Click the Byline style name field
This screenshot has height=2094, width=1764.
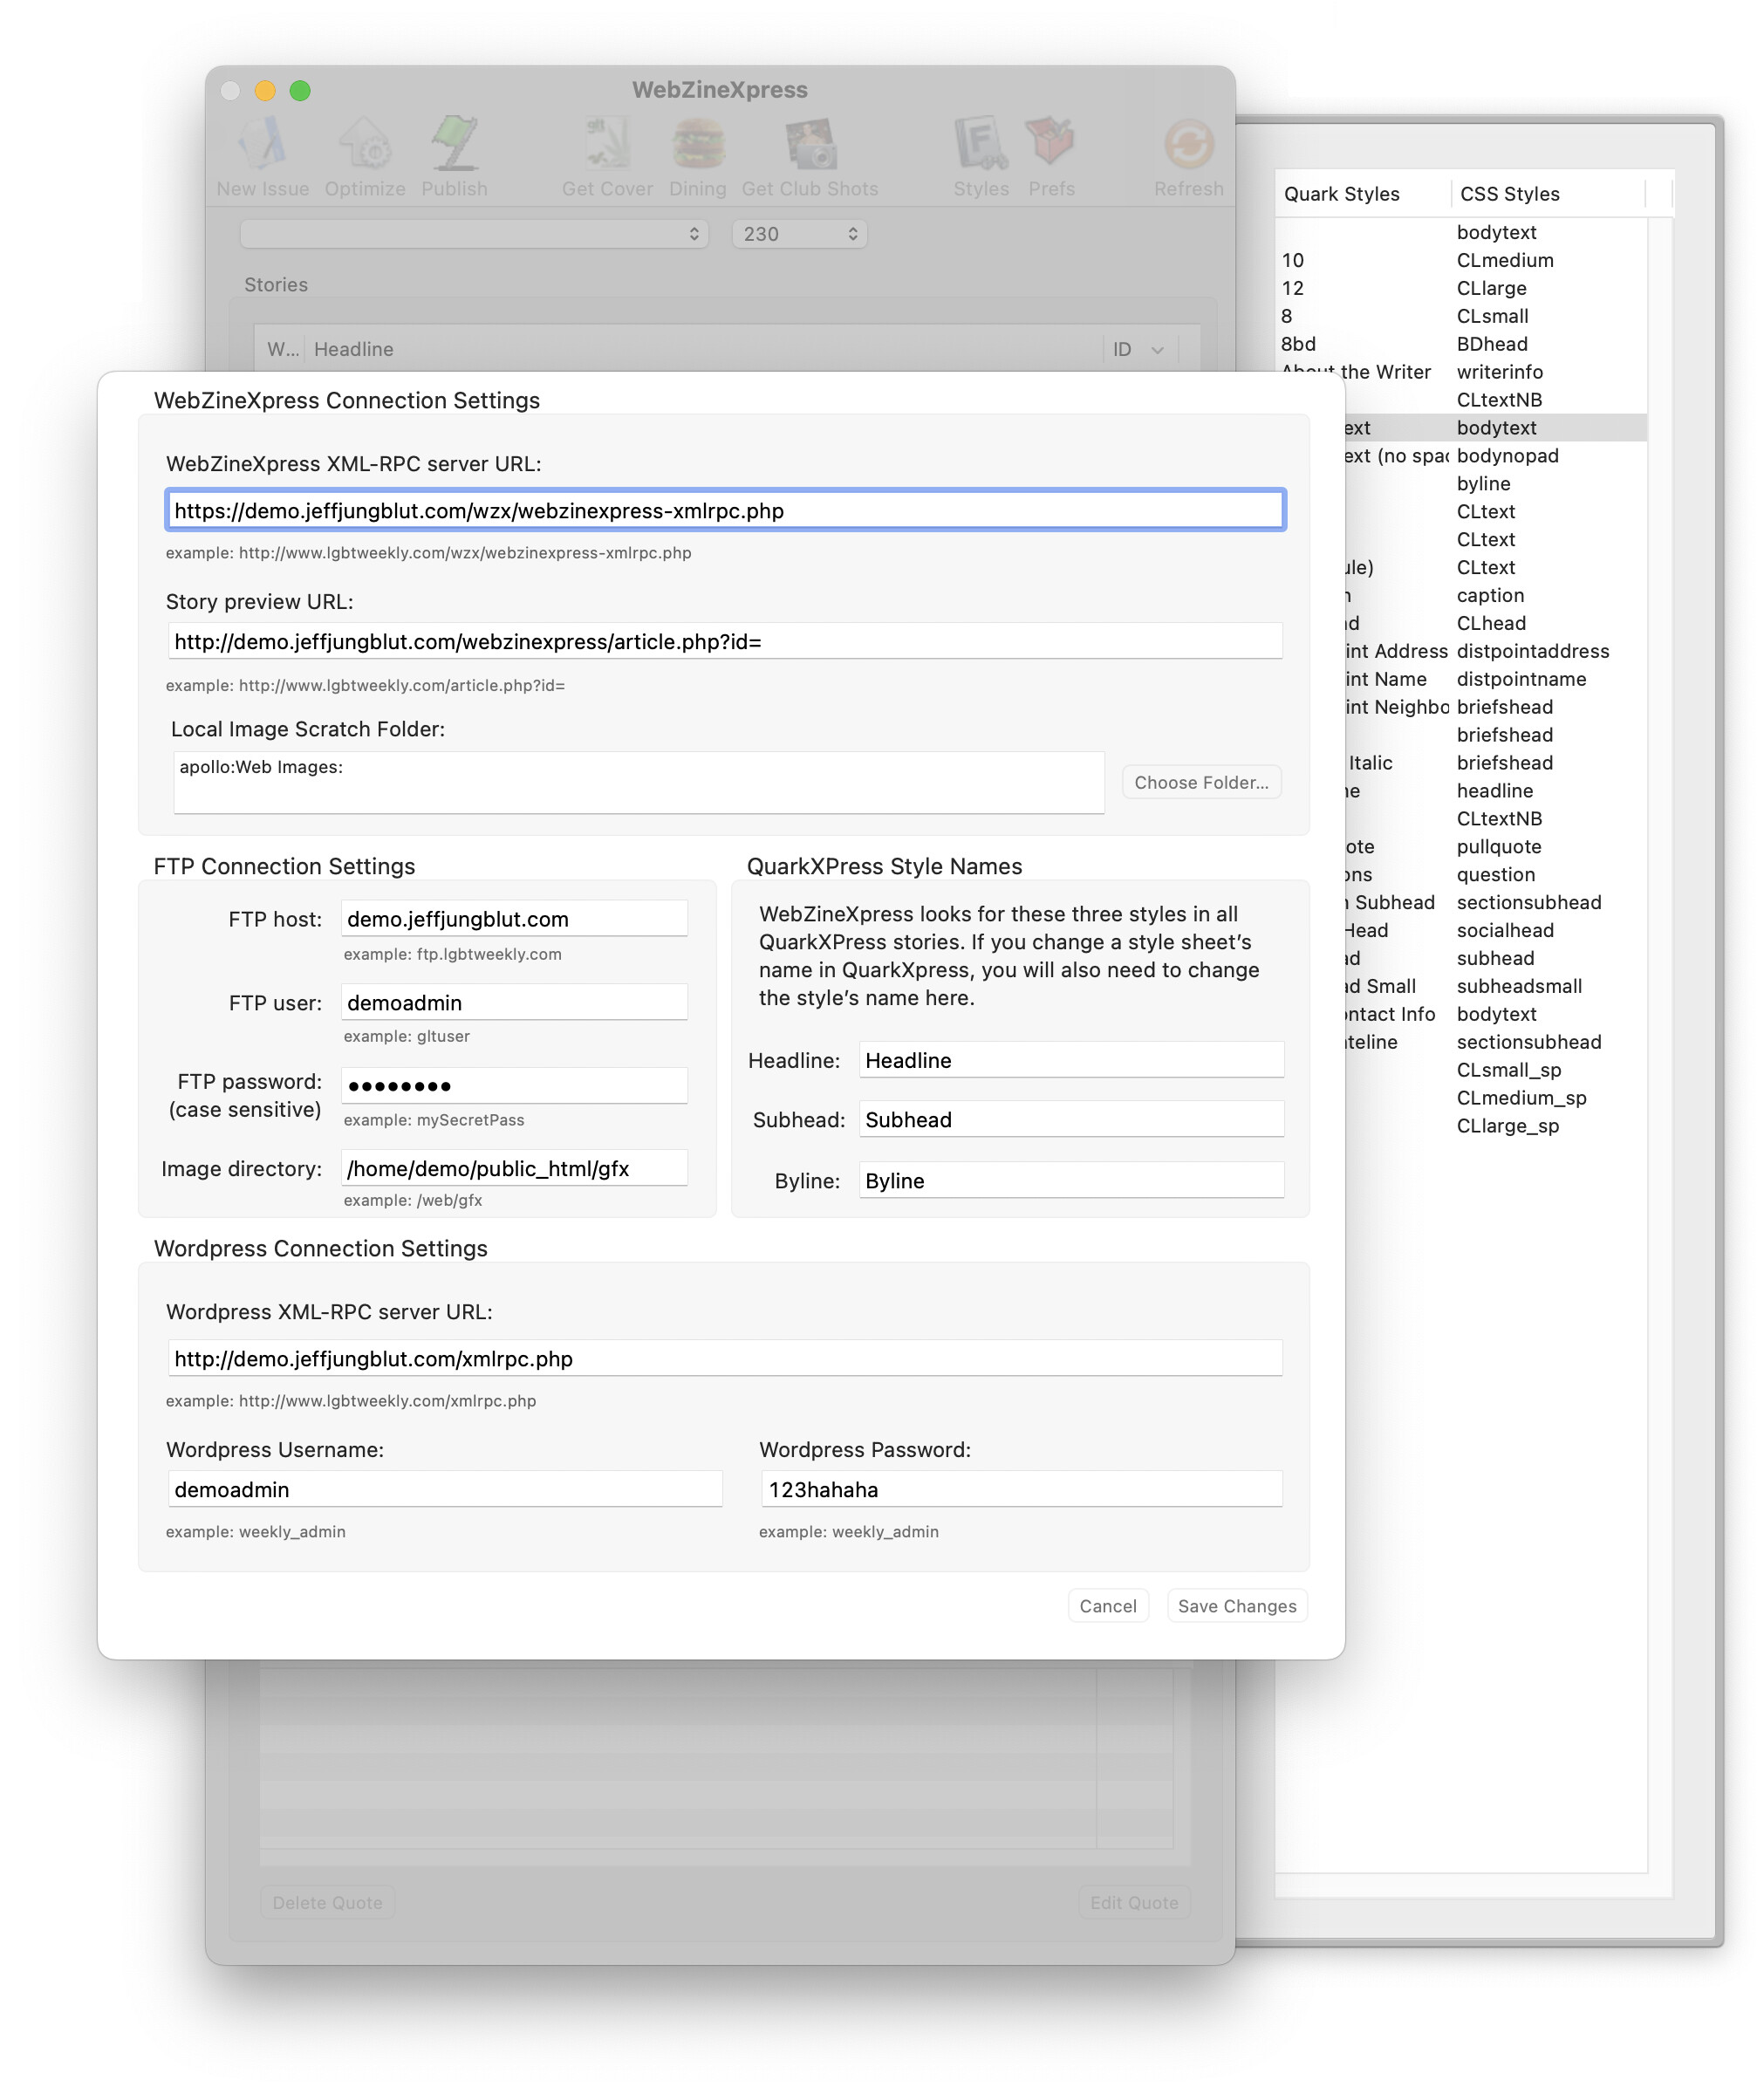coord(1071,1181)
